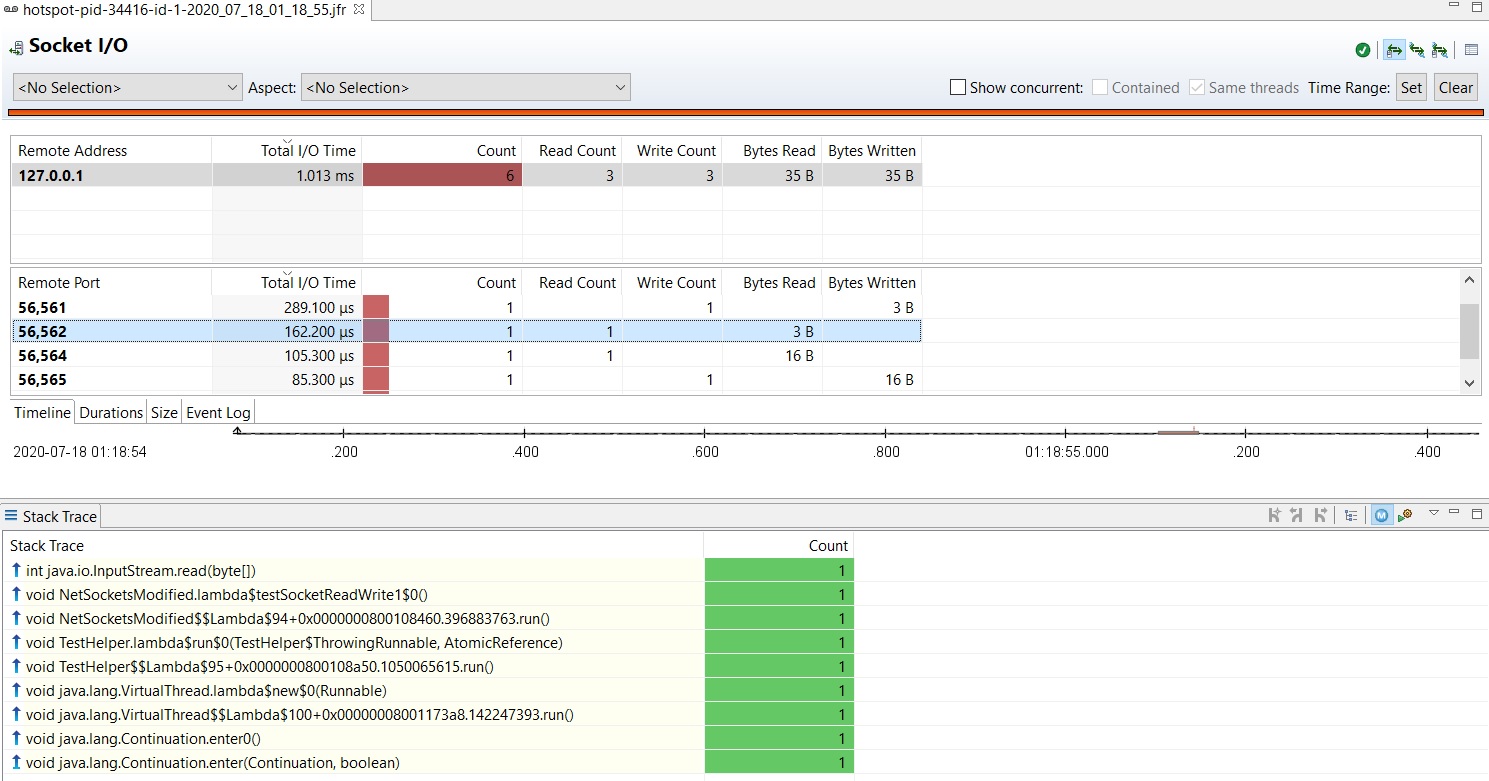
Task: Click the green checkmark rule results icon
Action: 1363,50
